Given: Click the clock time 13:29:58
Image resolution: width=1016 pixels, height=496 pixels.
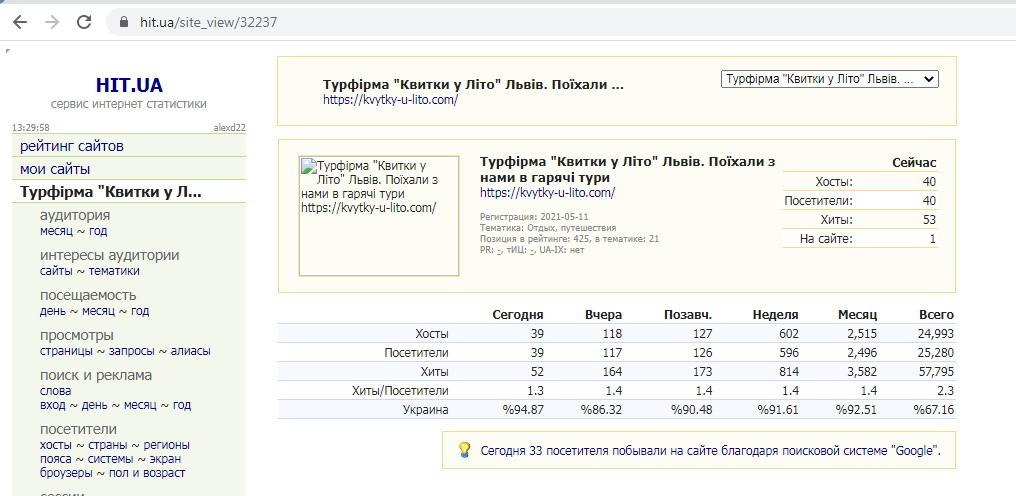Looking at the screenshot, I should (x=31, y=128).
